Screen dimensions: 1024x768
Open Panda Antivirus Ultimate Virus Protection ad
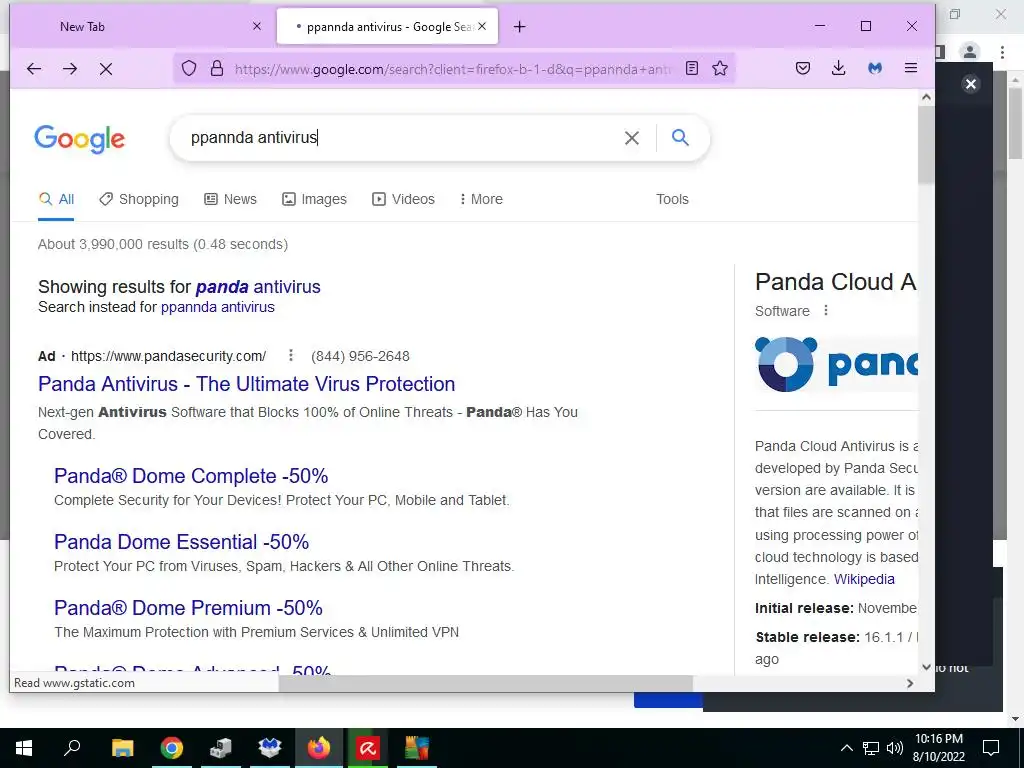point(246,384)
